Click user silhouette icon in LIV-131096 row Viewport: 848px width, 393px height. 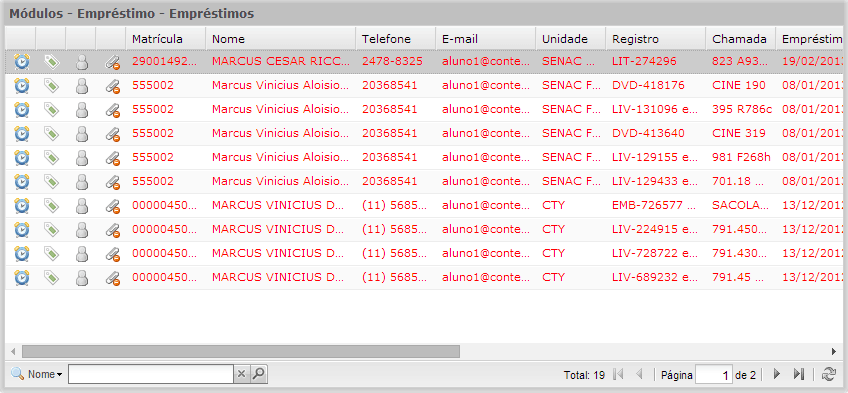click(x=82, y=110)
